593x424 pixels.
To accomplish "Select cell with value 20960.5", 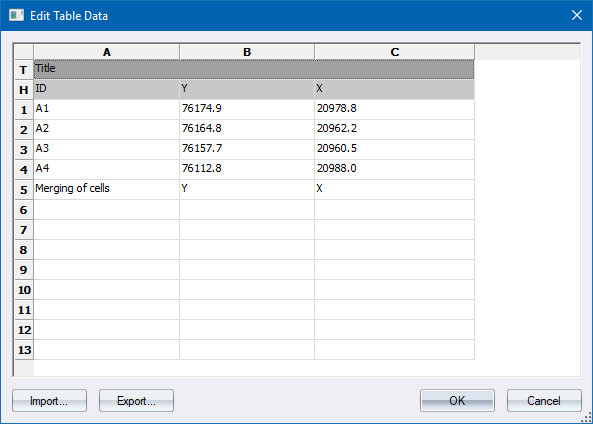I will (394, 150).
